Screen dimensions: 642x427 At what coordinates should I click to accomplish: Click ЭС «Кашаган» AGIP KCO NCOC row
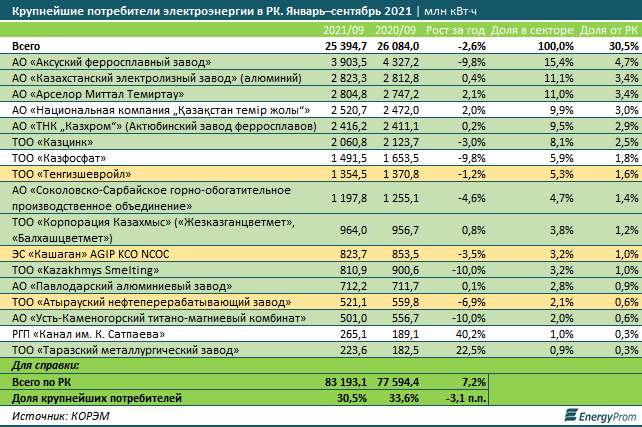pos(321,254)
